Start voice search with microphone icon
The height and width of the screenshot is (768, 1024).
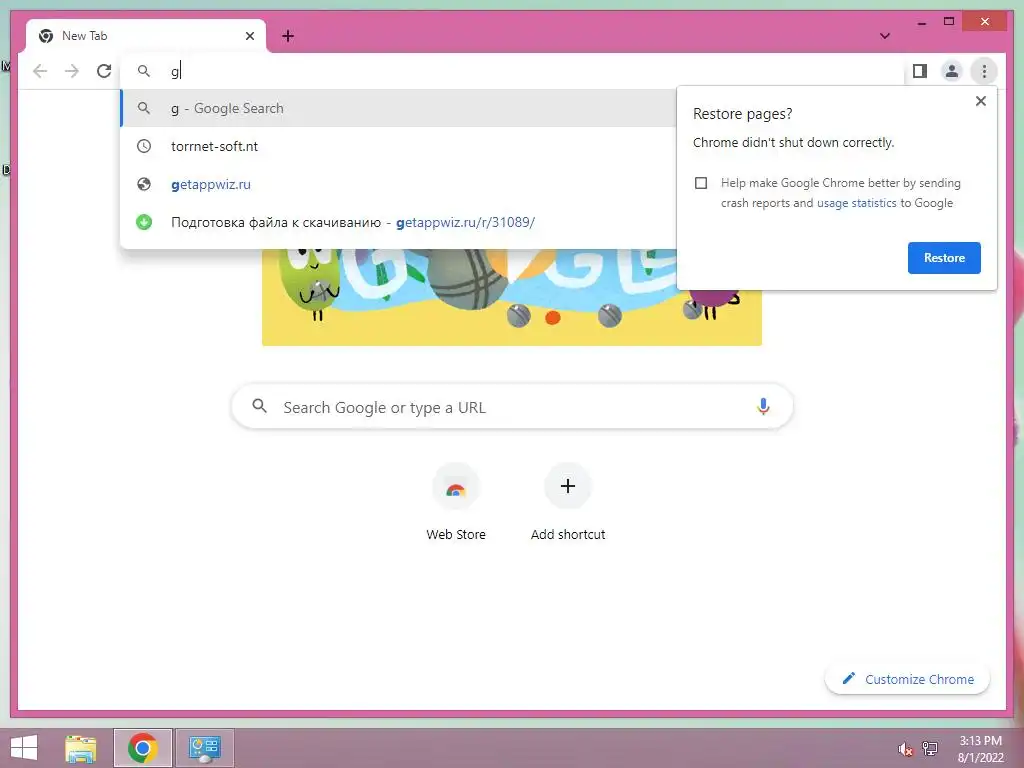[x=763, y=407]
